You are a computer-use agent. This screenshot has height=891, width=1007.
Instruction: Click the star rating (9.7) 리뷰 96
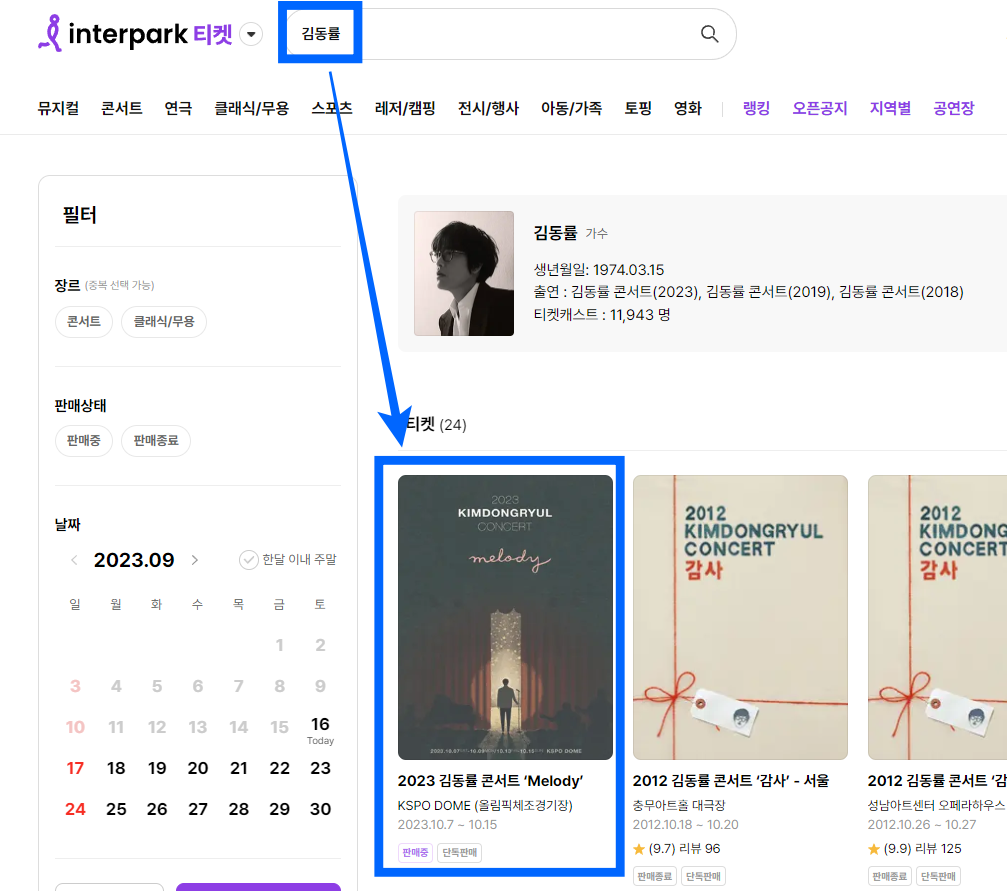point(676,849)
